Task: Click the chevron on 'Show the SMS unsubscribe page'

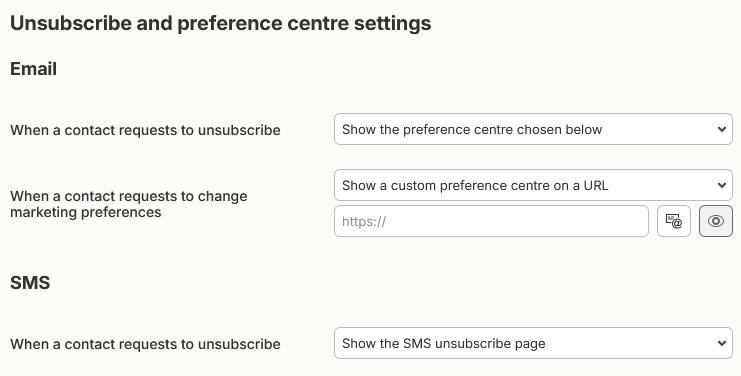Action: pyautogui.click(x=722, y=343)
